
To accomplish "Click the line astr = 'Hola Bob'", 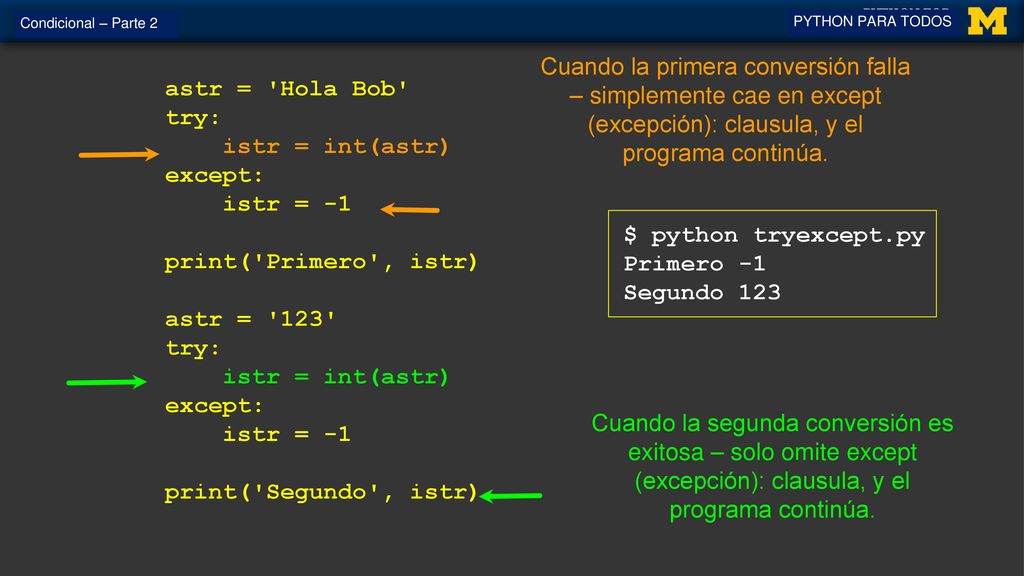I will (x=286, y=88).
